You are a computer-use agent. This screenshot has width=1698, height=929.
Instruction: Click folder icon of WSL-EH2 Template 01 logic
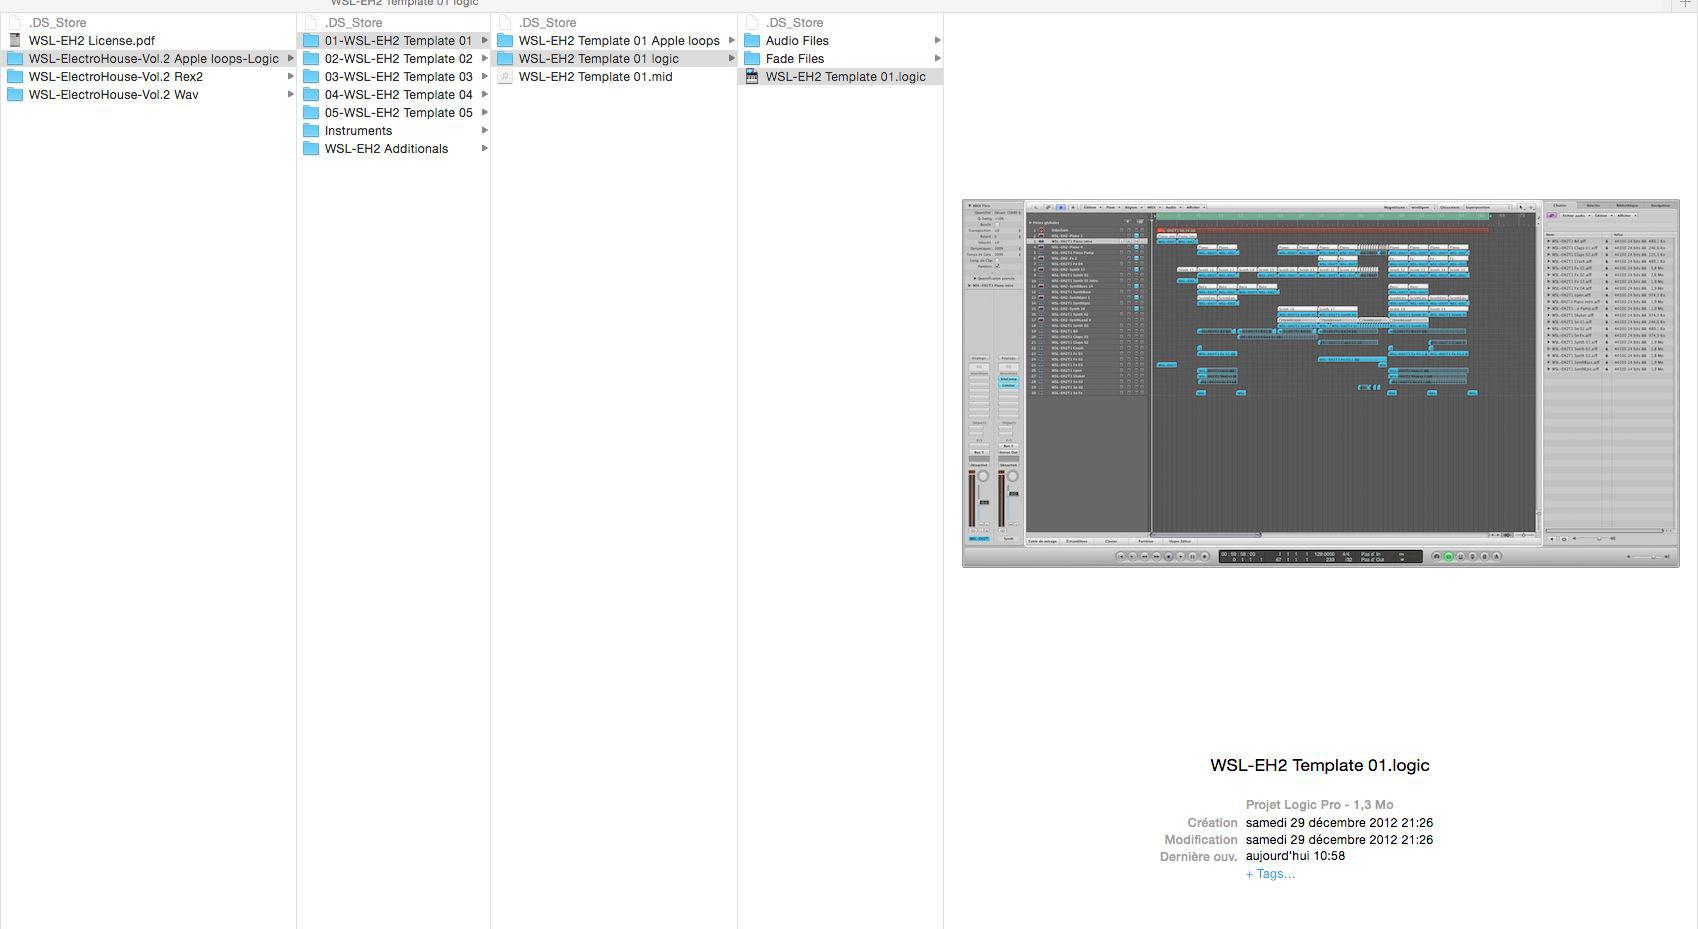pyautogui.click(x=505, y=59)
